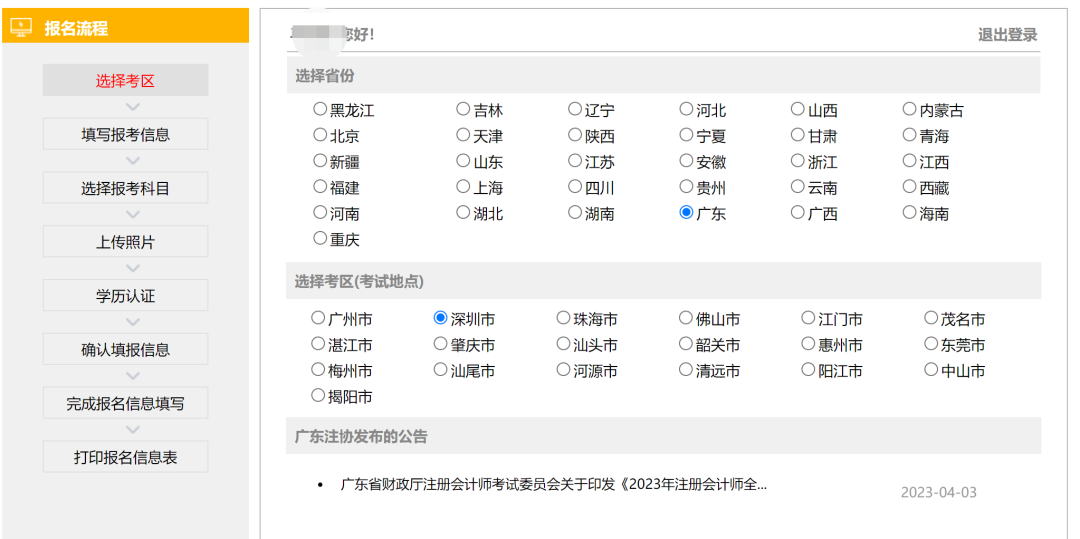This screenshot has width=1080, height=539.
Task: Select the 东莞市 radio button
Action: [931, 344]
